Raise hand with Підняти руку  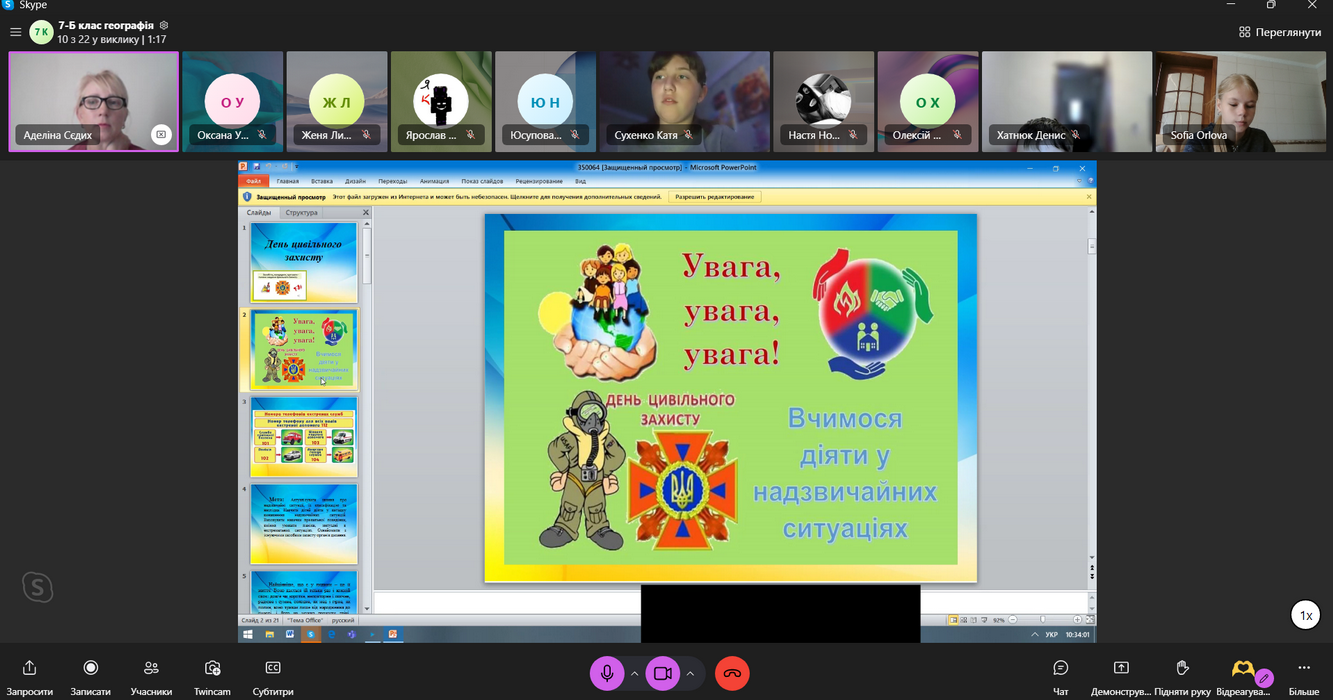pos(1182,675)
